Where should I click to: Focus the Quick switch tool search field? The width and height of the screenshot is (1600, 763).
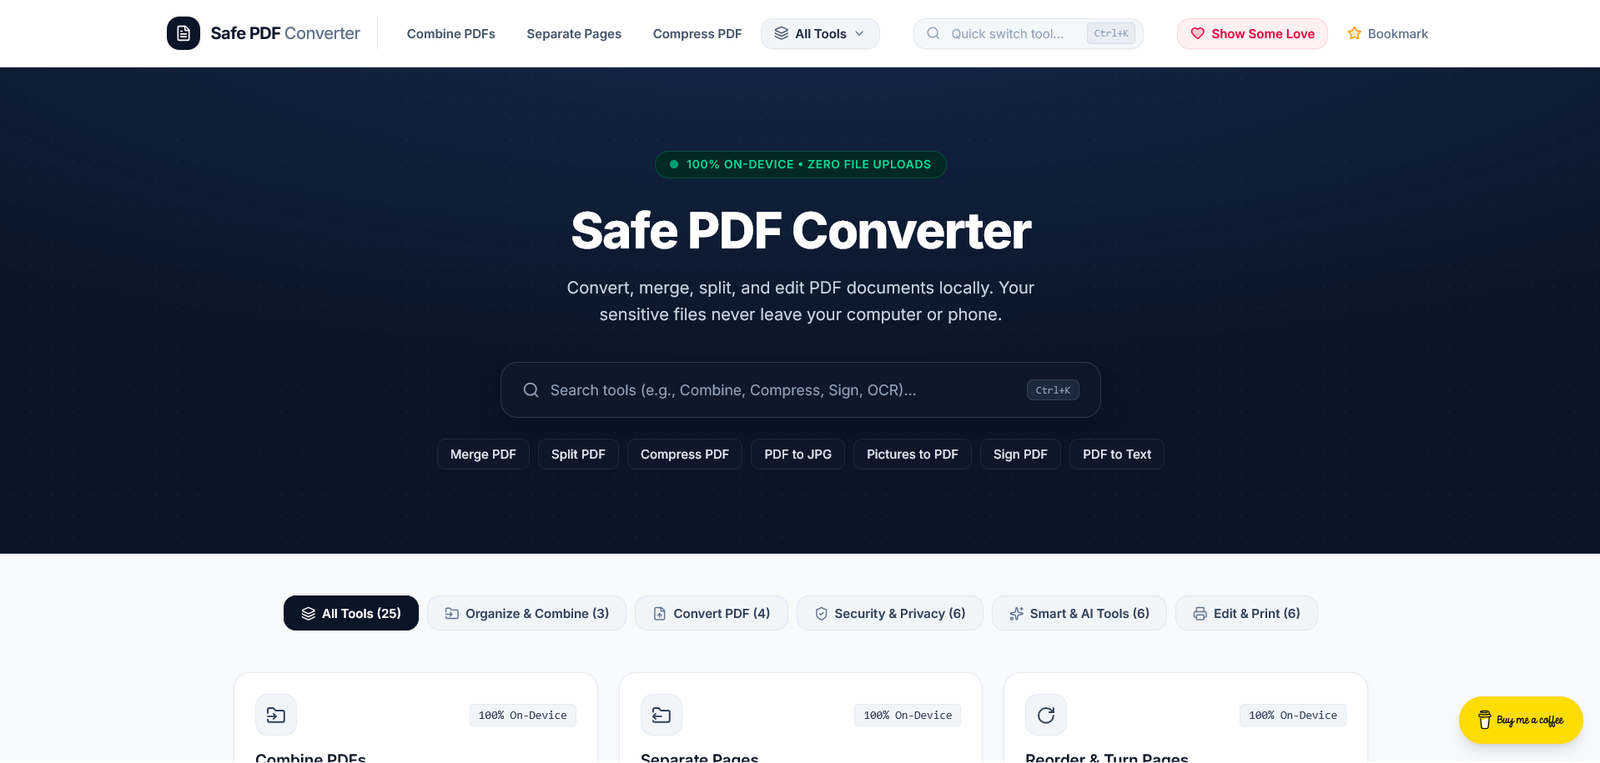pos(1028,33)
